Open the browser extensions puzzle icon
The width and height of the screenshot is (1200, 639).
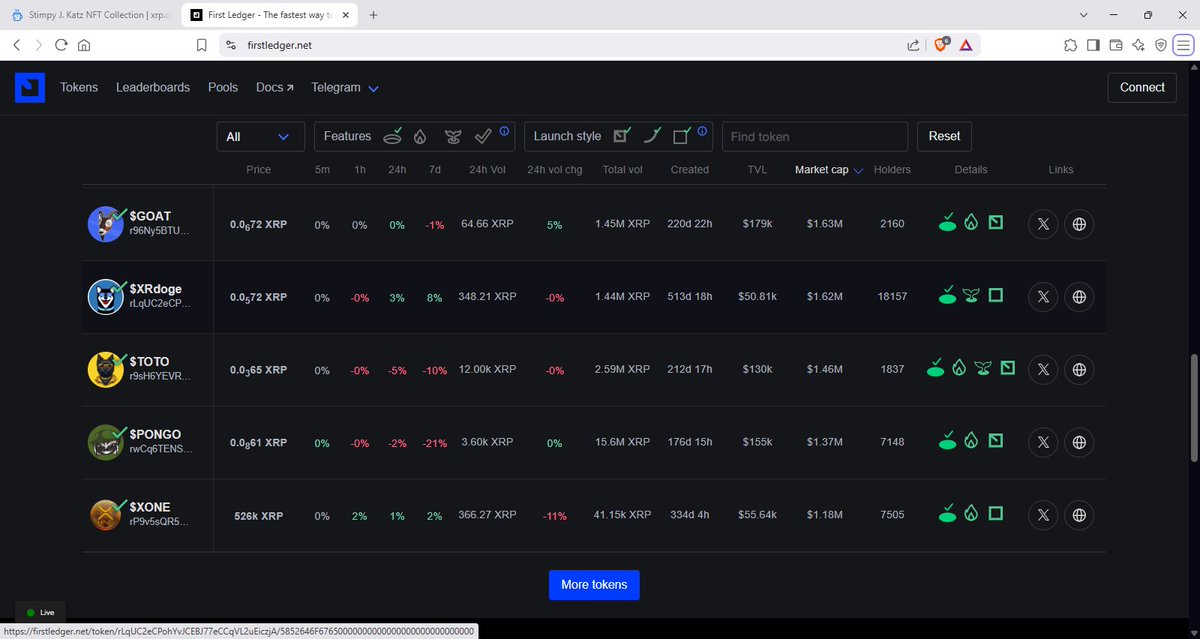coord(1070,45)
